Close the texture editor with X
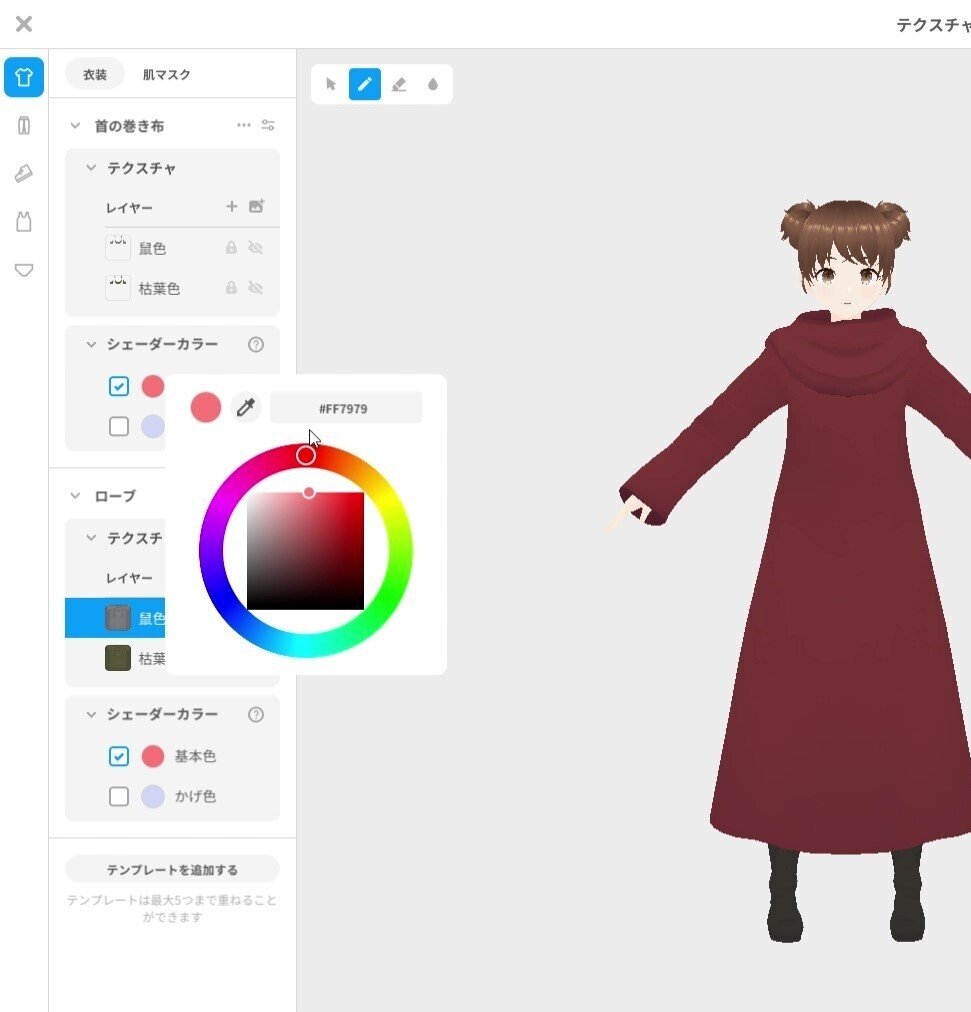The image size is (971, 1012). click(x=24, y=24)
